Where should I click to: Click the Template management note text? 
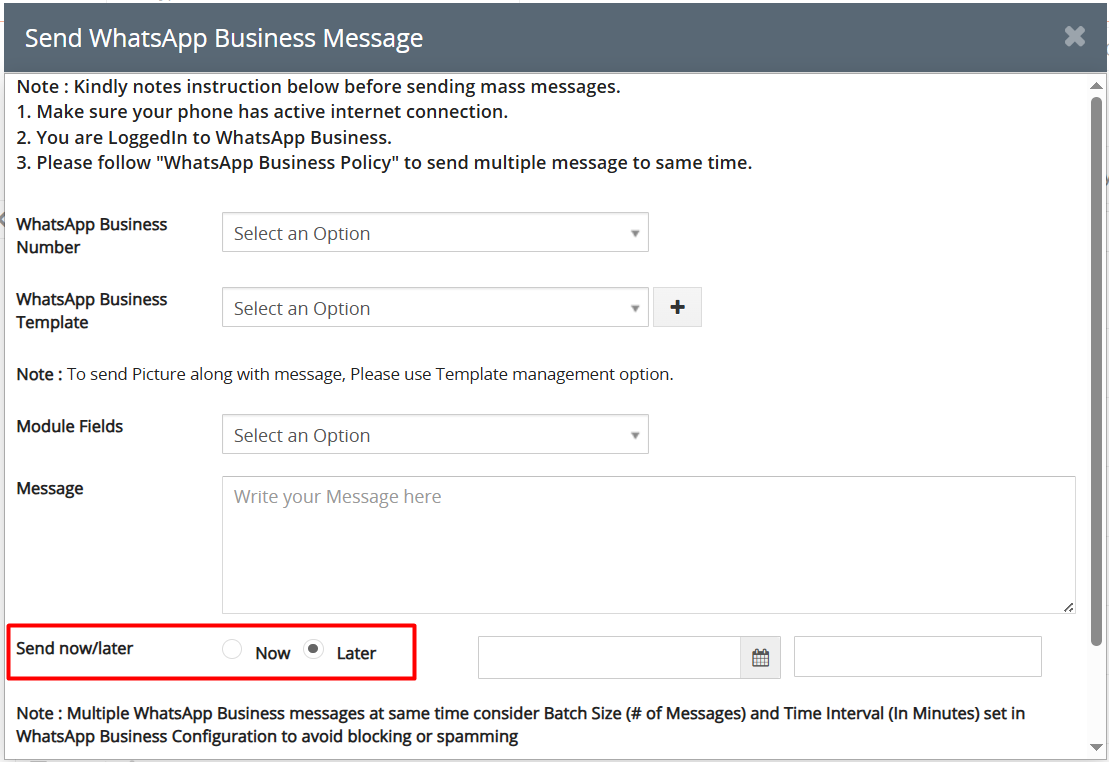344,374
